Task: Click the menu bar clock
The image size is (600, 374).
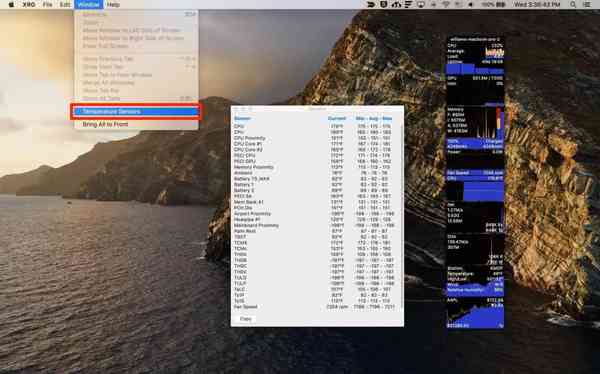Action: tap(537, 5)
